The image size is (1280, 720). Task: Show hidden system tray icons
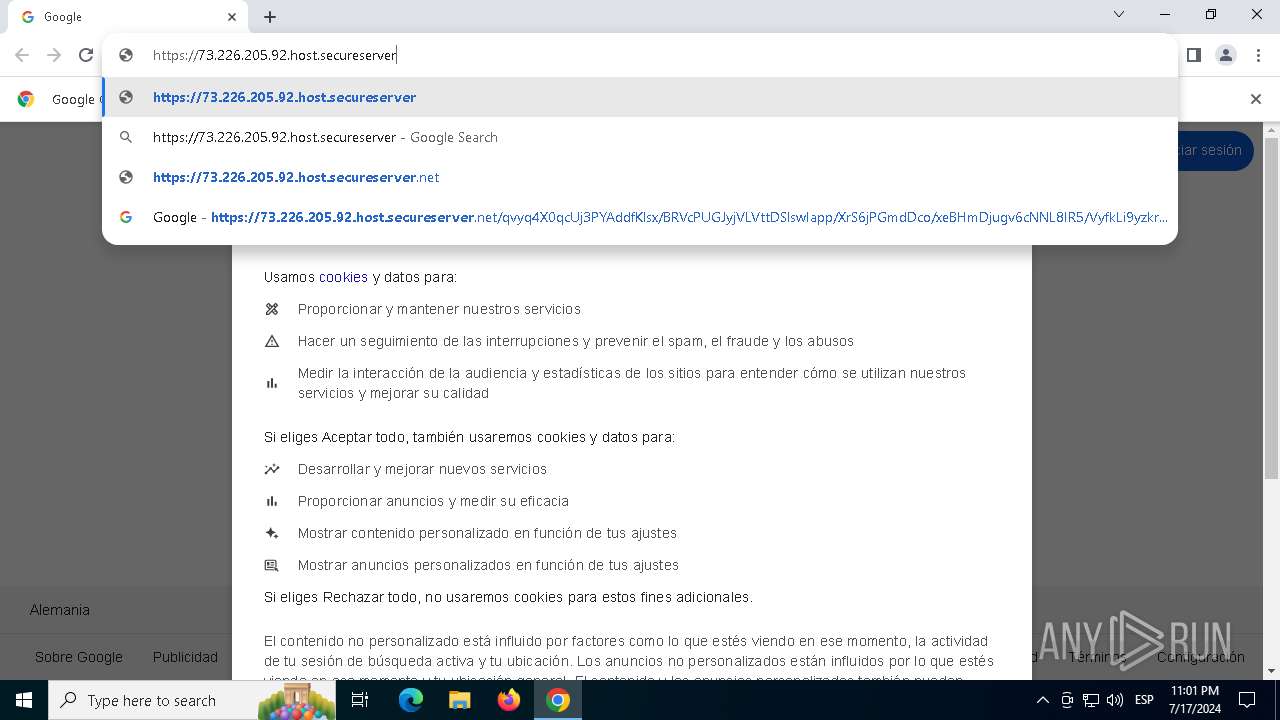tap(1042, 700)
